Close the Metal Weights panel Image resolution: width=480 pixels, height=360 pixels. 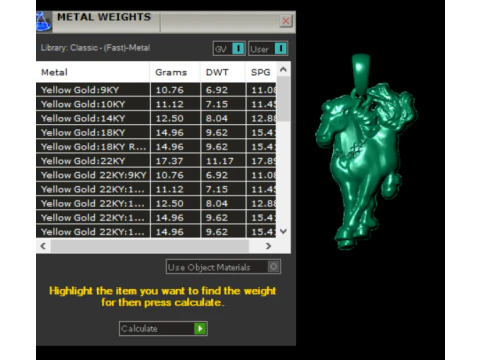point(286,21)
